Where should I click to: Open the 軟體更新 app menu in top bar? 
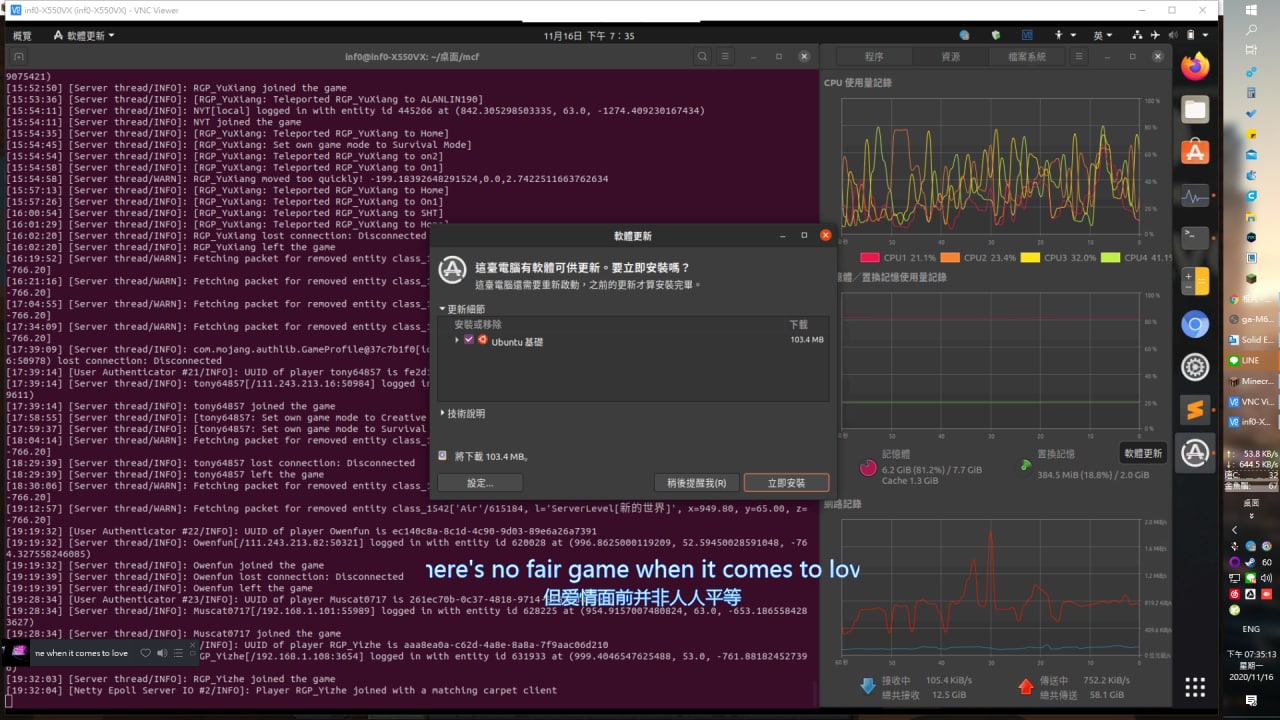click(x=84, y=35)
